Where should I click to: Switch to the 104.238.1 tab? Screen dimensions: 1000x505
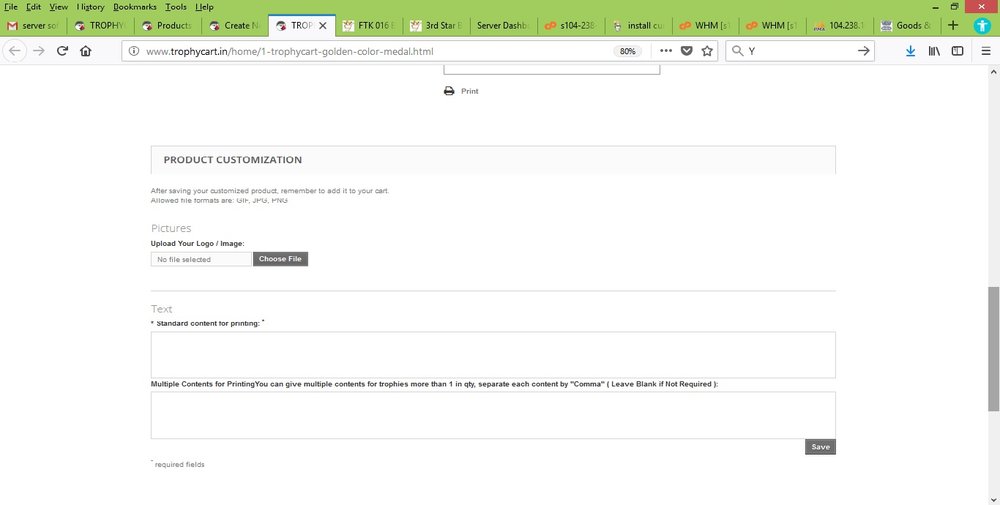(x=839, y=26)
